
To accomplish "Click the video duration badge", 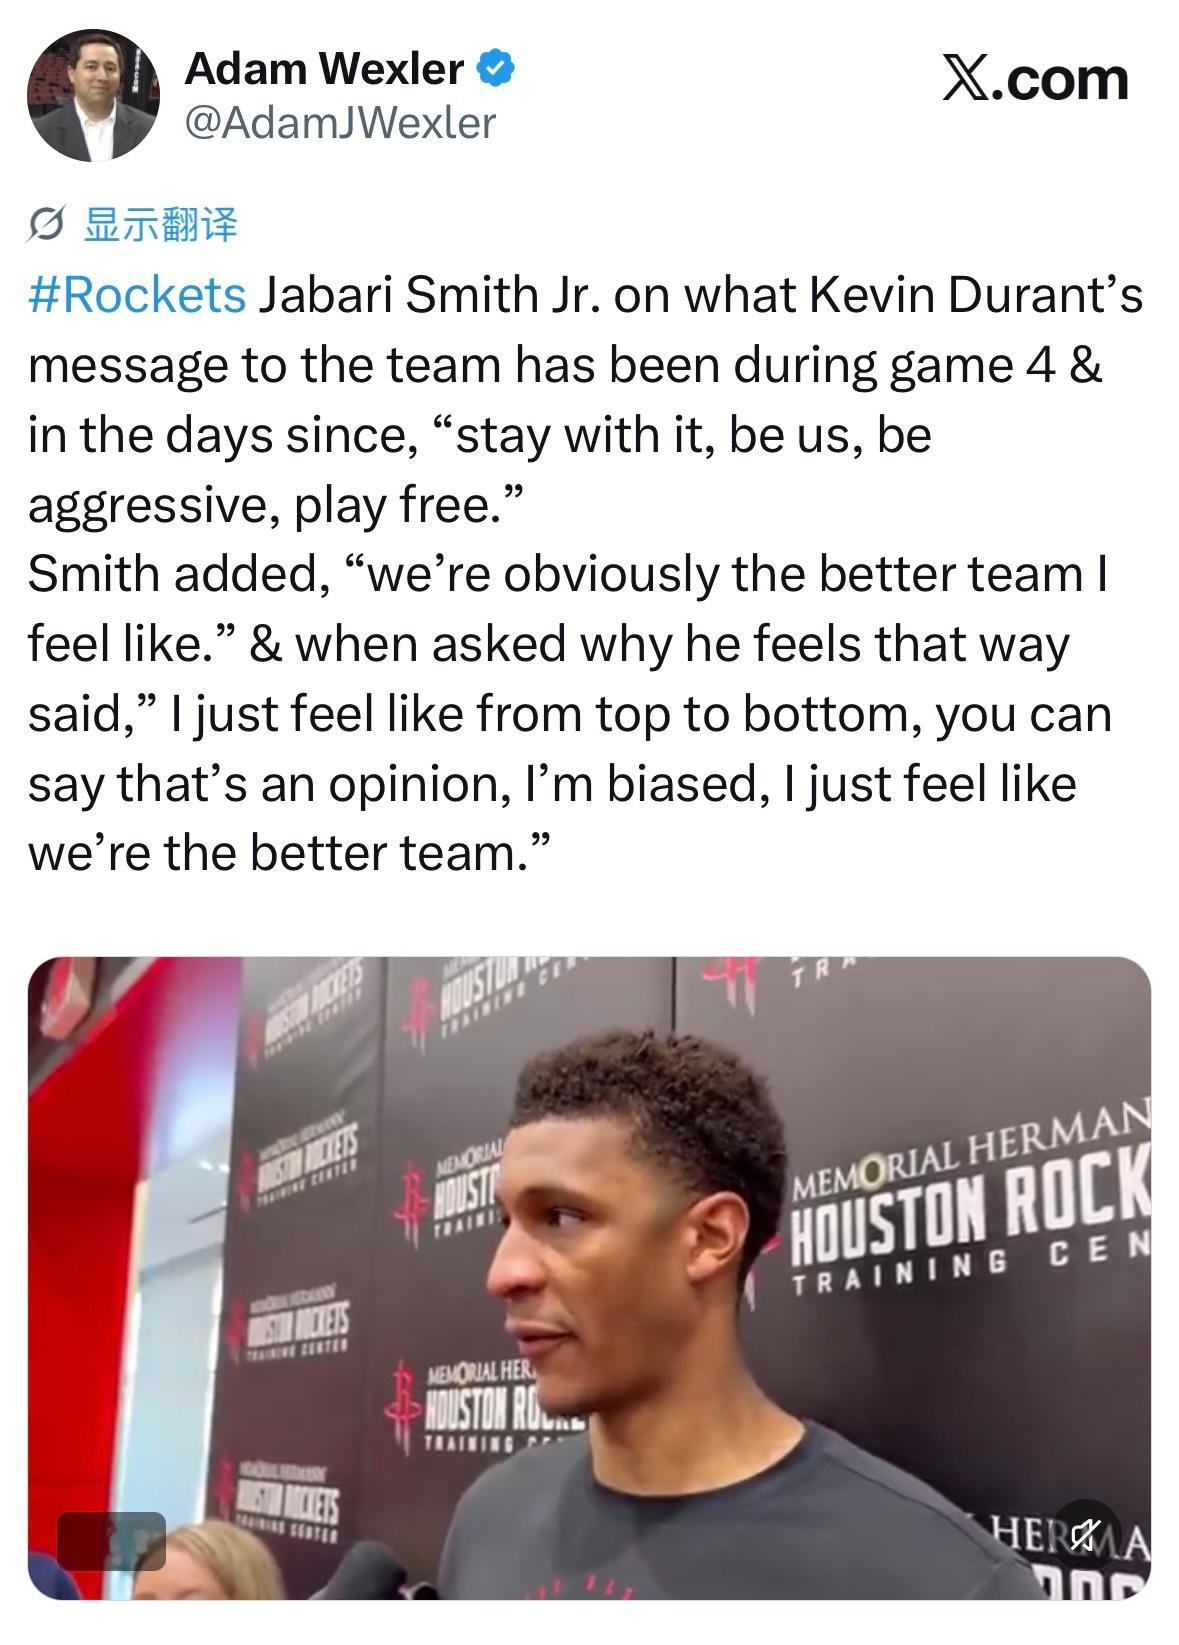I will pos(111,1541).
